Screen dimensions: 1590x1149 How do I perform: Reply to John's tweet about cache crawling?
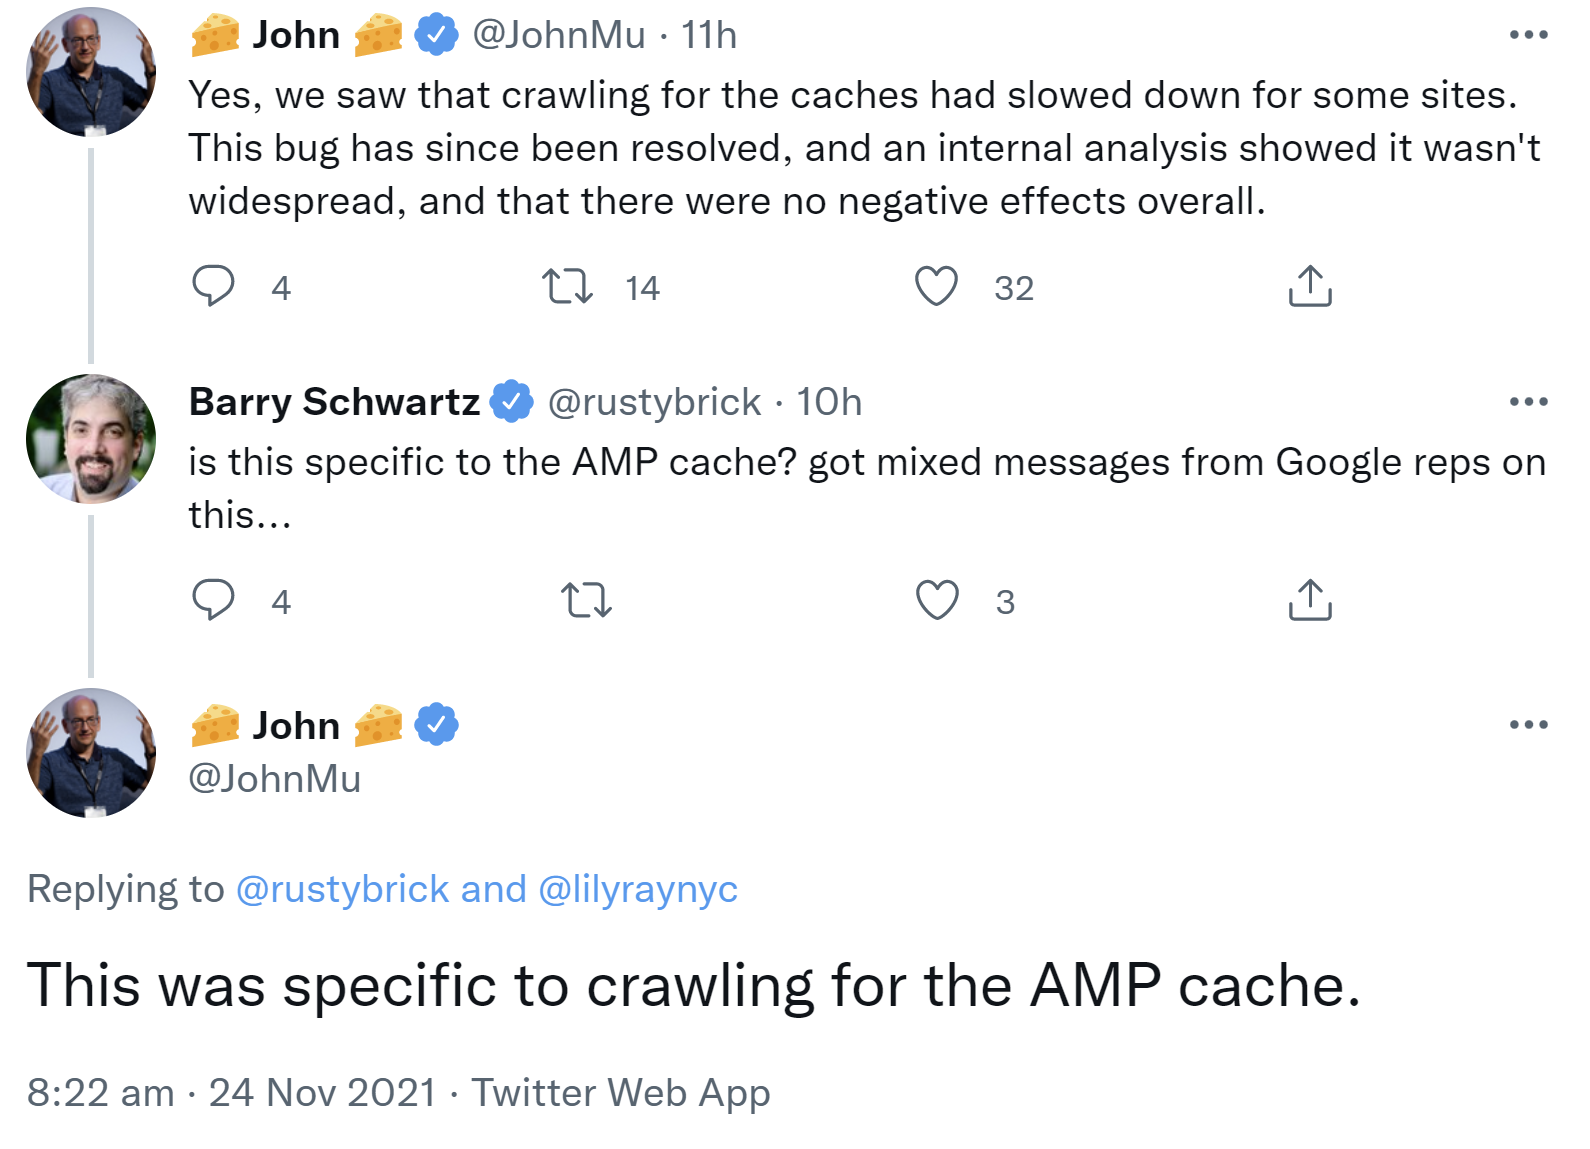213,287
